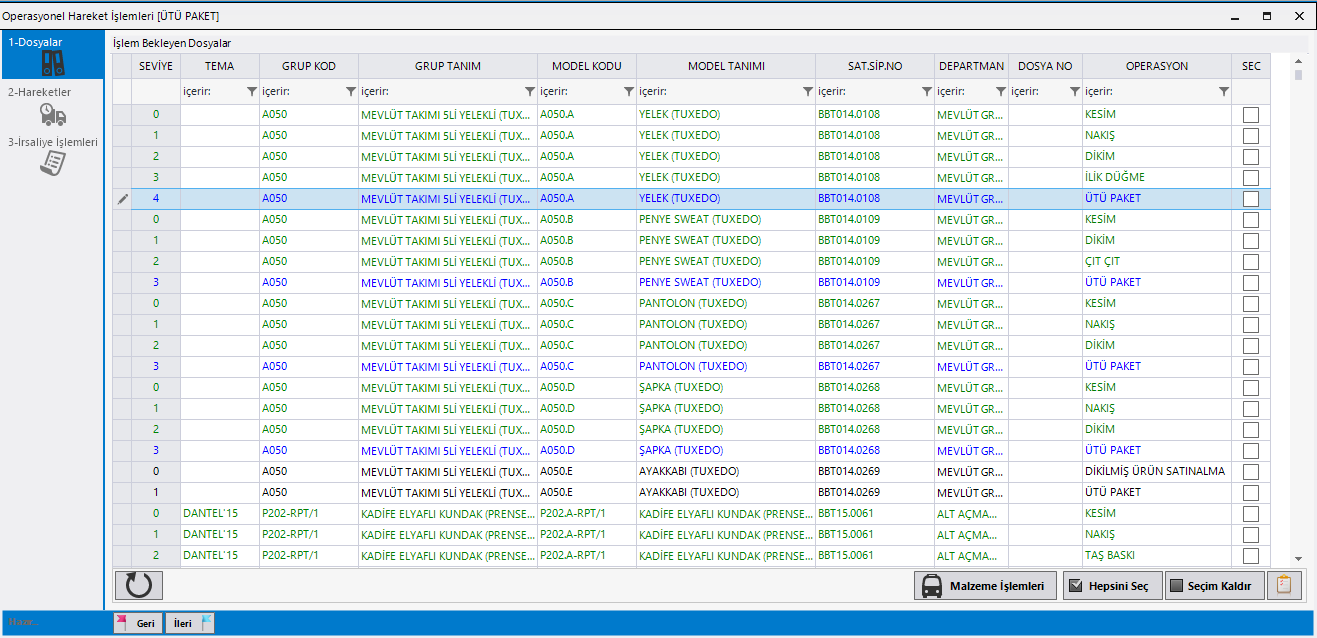Click the clipboard icon at bottom right
This screenshot has height=638, width=1317.
(1284, 585)
